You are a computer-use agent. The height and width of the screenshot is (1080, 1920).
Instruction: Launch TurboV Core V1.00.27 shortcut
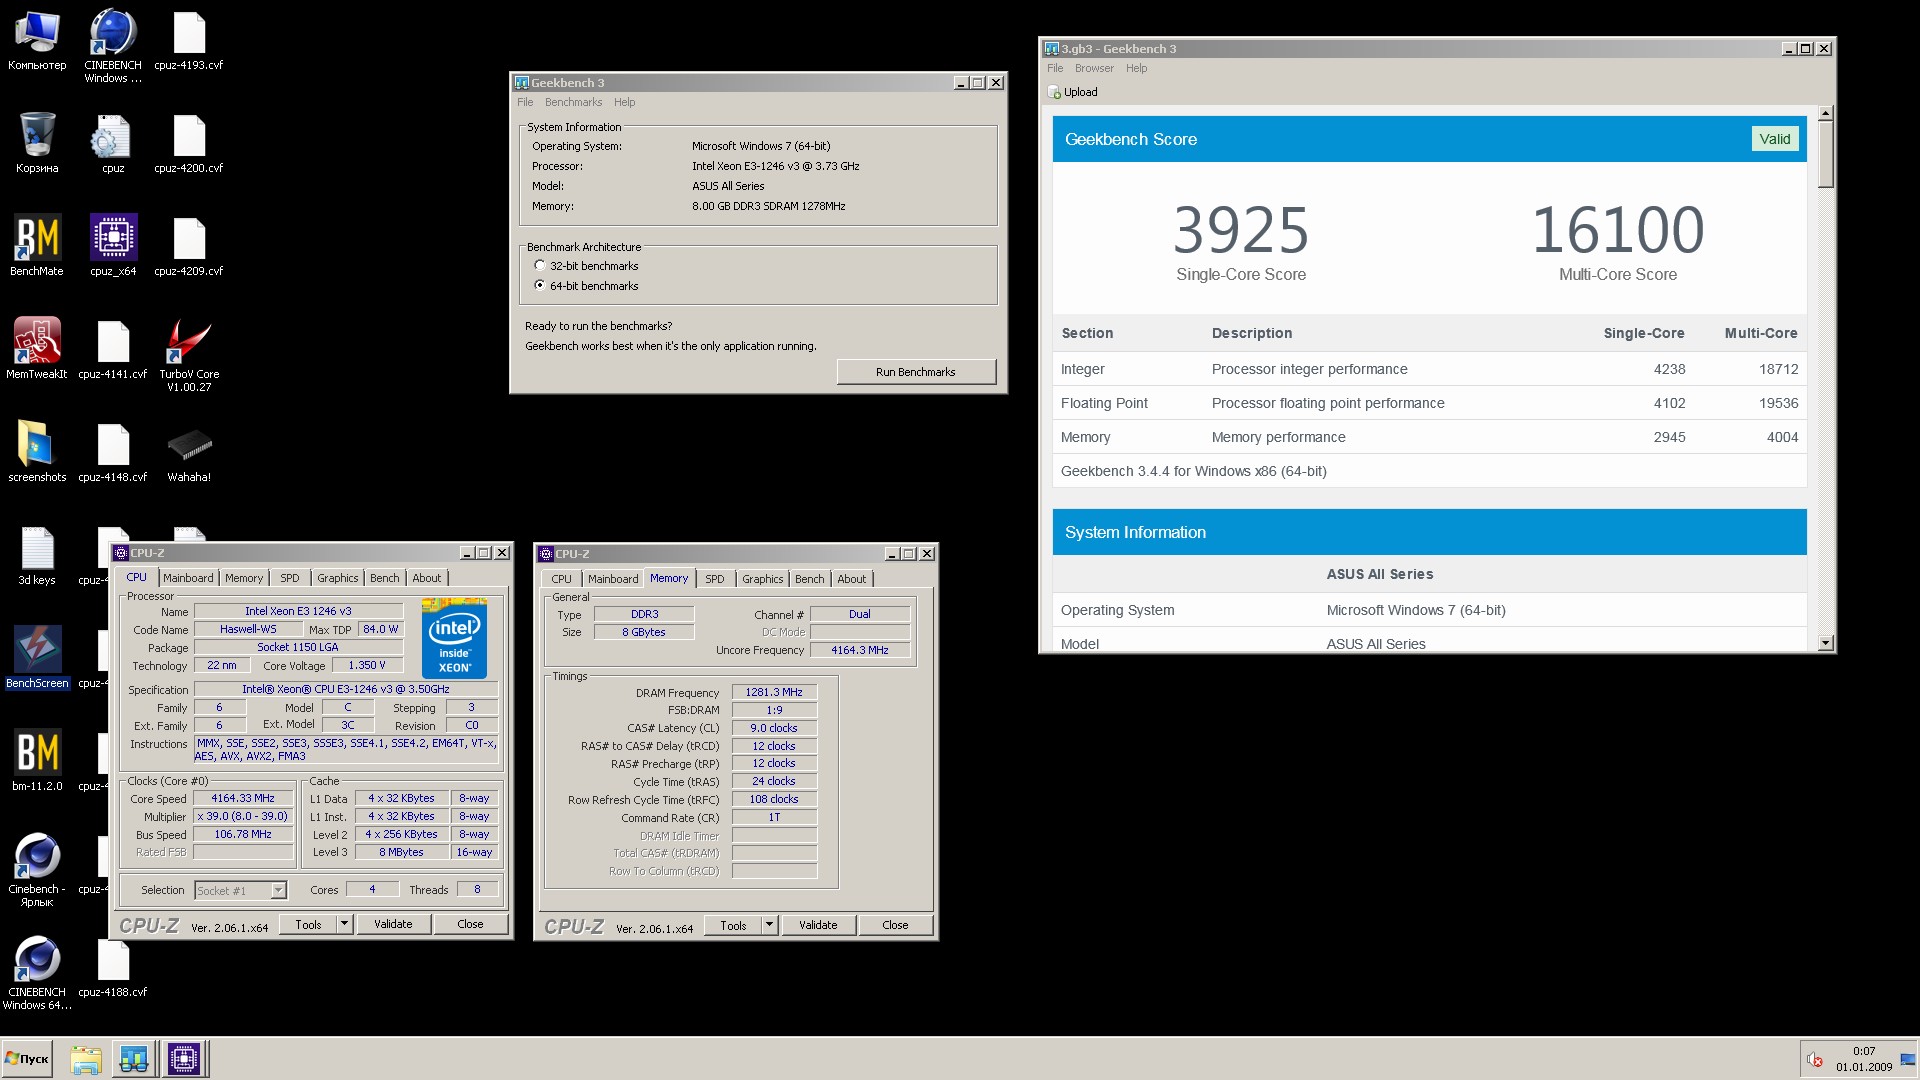[x=188, y=355]
